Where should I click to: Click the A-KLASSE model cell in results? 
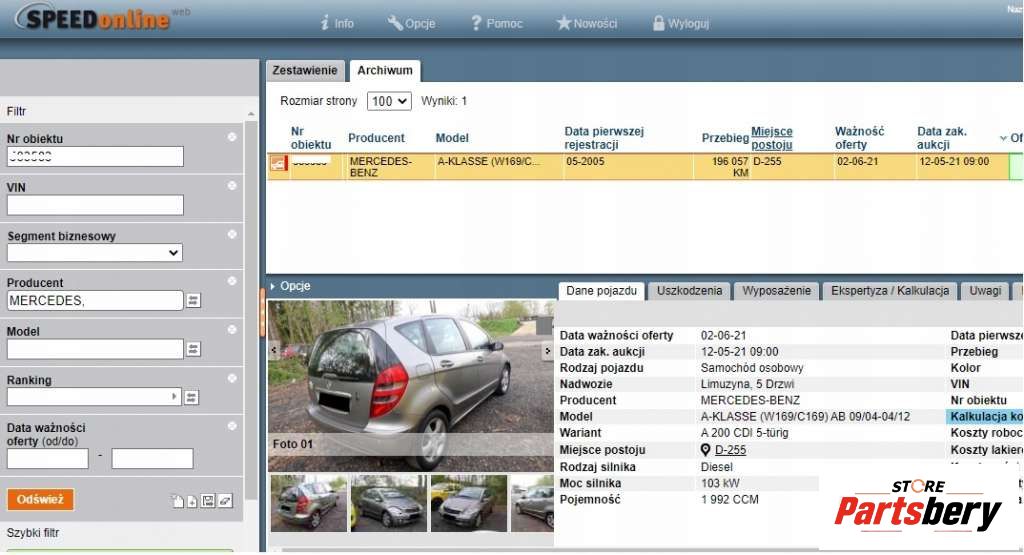coord(498,166)
